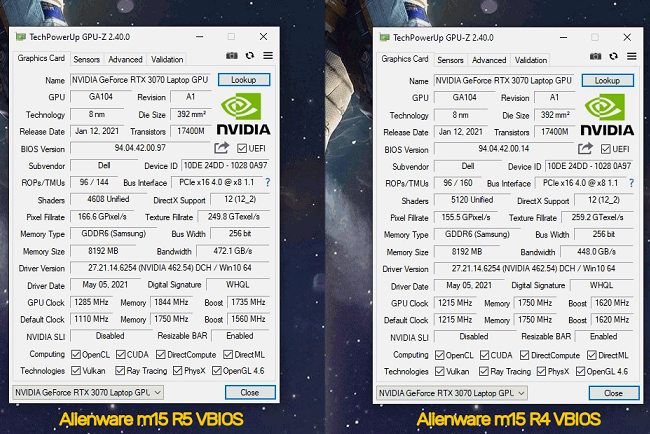Toggle the OpenGL 4.6 checkbox in the R4 window

click(580, 371)
